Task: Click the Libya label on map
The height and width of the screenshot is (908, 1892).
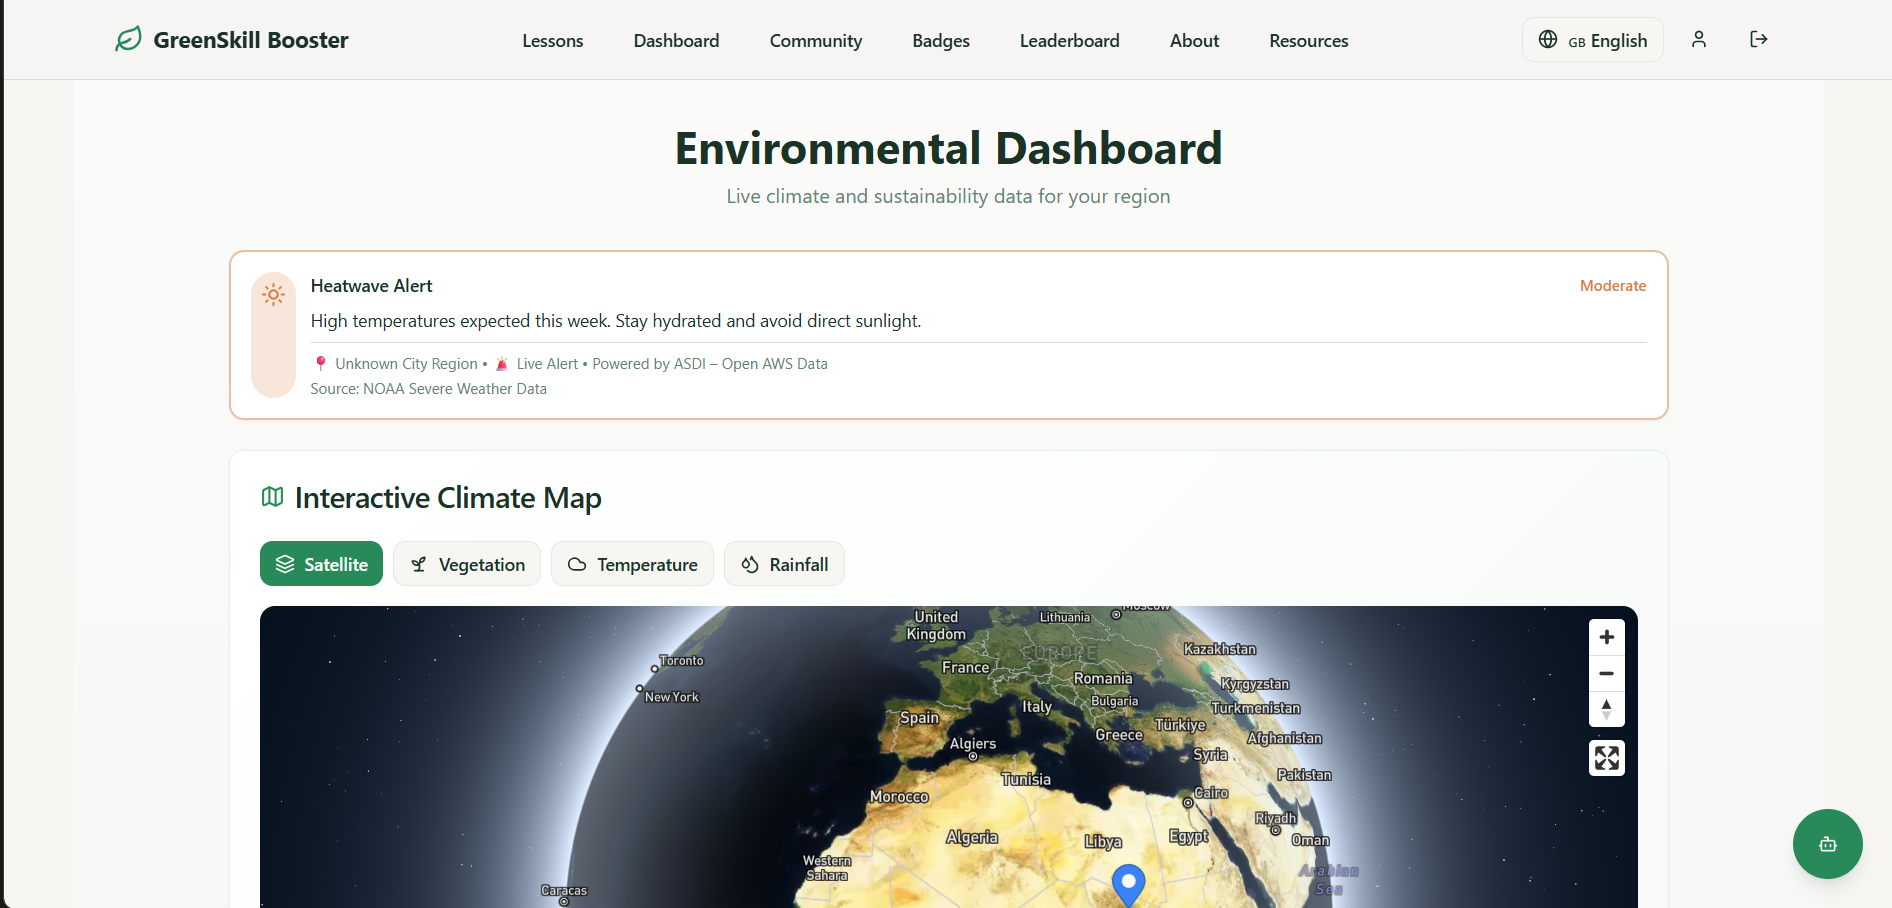Action: (1103, 842)
